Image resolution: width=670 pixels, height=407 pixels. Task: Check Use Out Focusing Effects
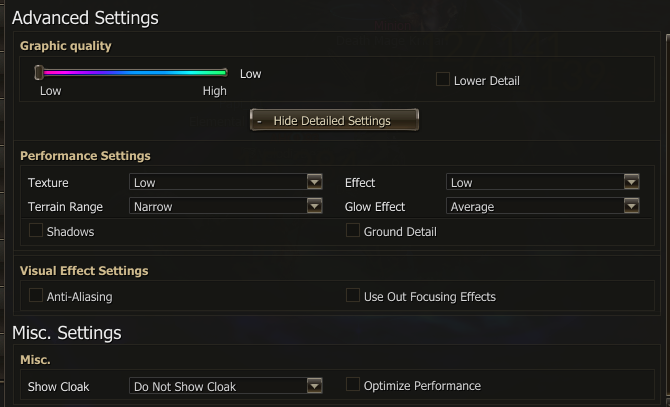[353, 296]
